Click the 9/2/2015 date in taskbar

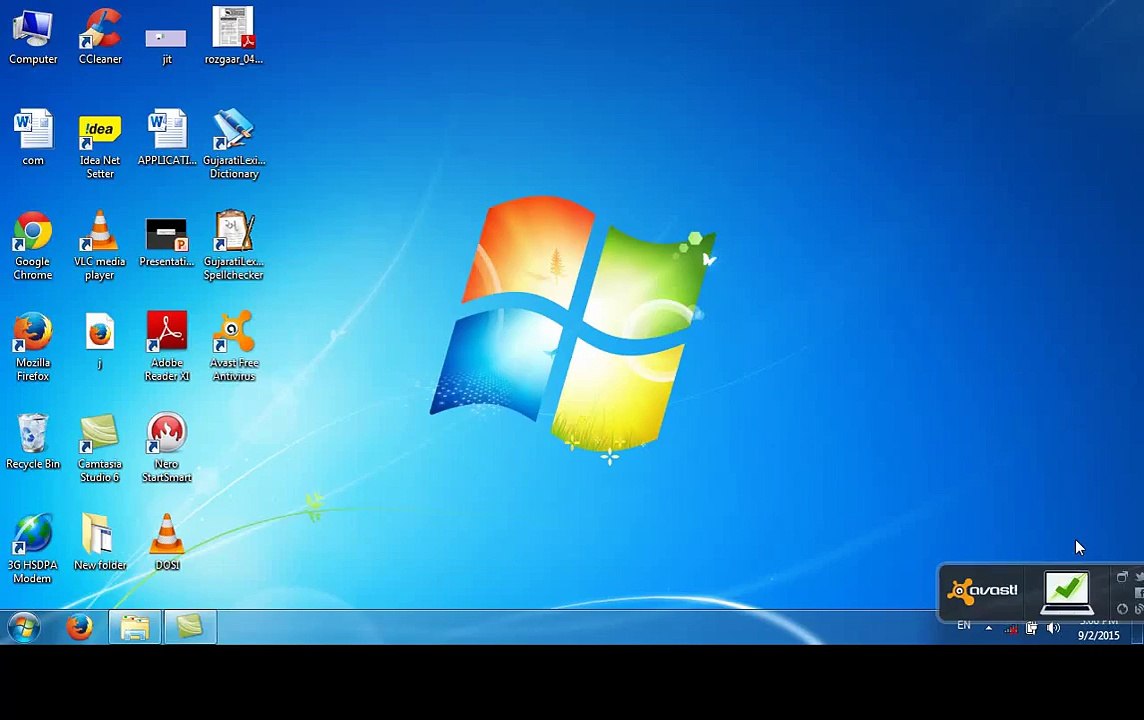(1099, 635)
